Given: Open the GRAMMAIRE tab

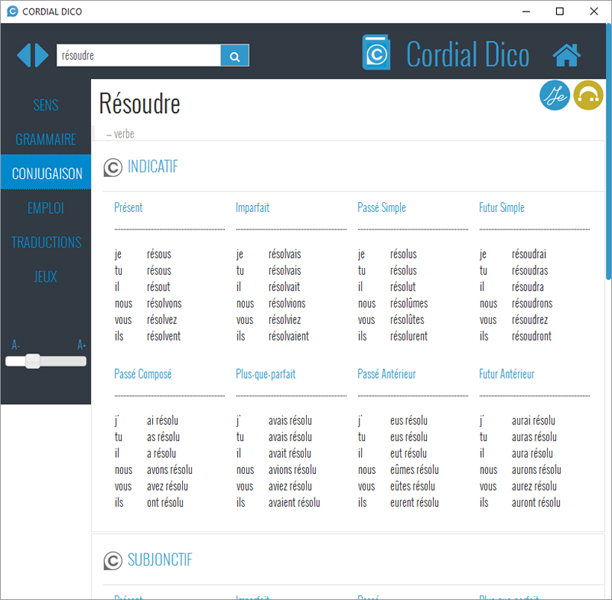Looking at the screenshot, I should coord(46,139).
